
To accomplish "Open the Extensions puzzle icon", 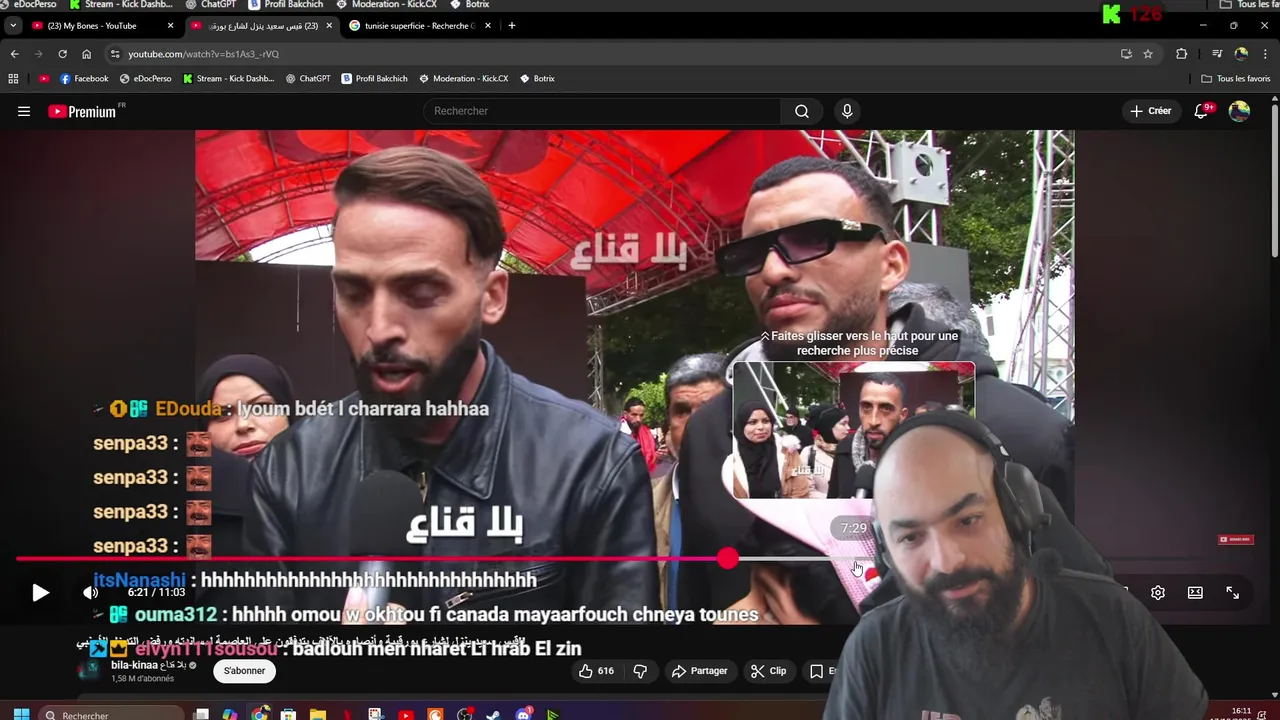I will pos(1182,54).
